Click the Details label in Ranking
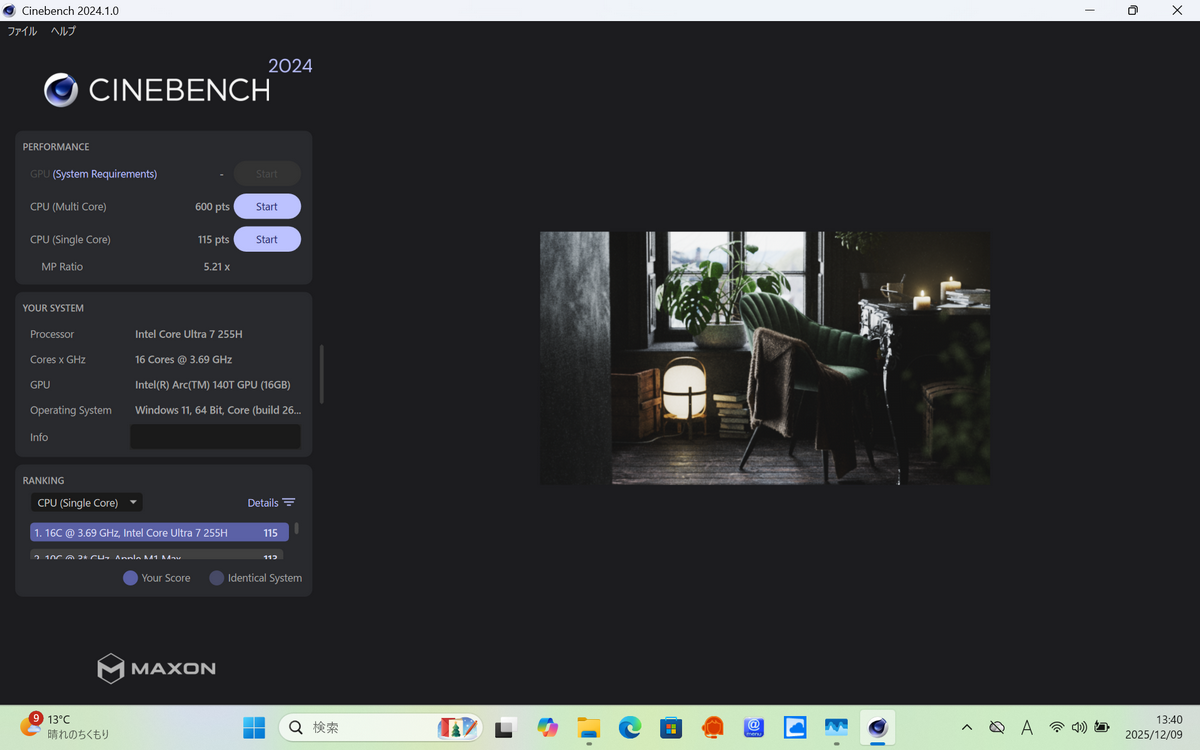 (263, 503)
